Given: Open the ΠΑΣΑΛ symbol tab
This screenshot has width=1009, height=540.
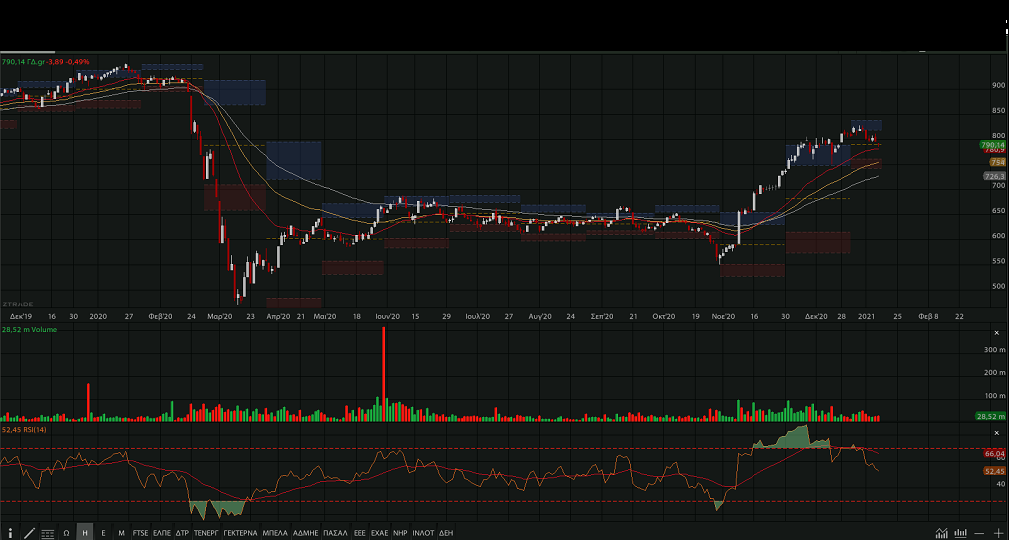Looking at the screenshot, I should [335, 533].
